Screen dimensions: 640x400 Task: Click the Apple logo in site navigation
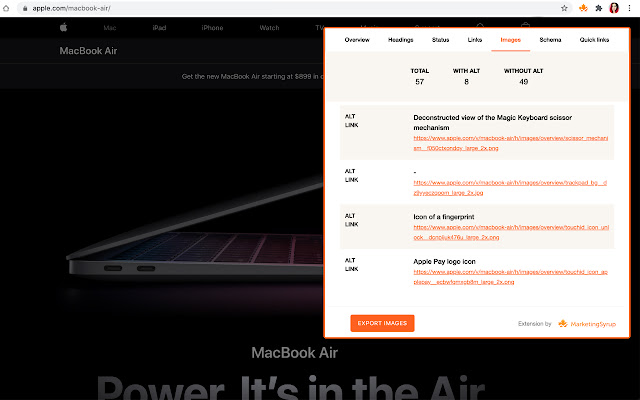63,27
